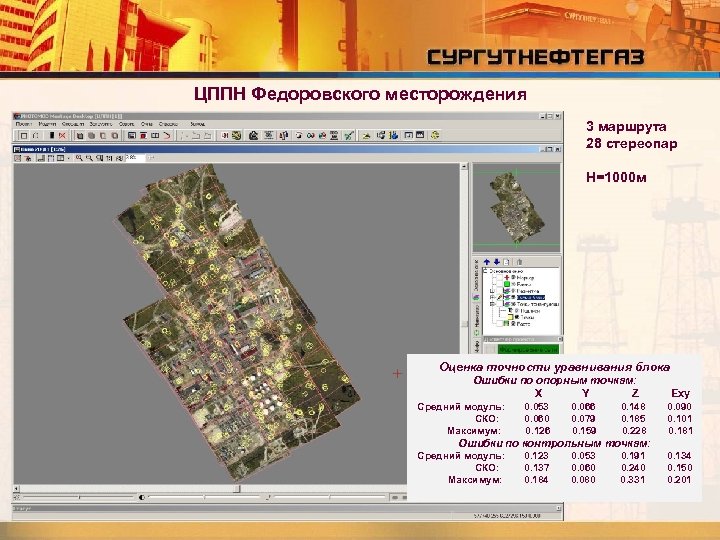The width and height of the screenshot is (720, 540).
Task: Click the red X delete icon in main toolbar
Action: tap(62, 135)
